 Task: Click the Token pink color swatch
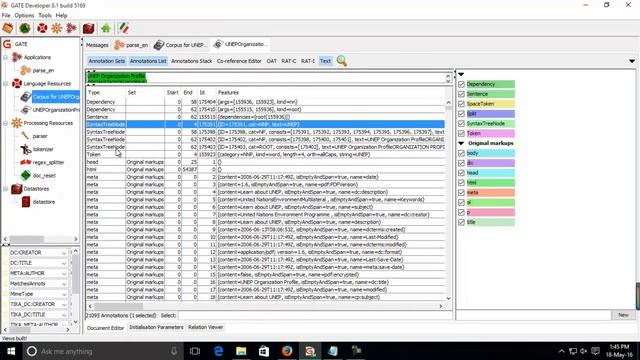[x=491, y=133]
